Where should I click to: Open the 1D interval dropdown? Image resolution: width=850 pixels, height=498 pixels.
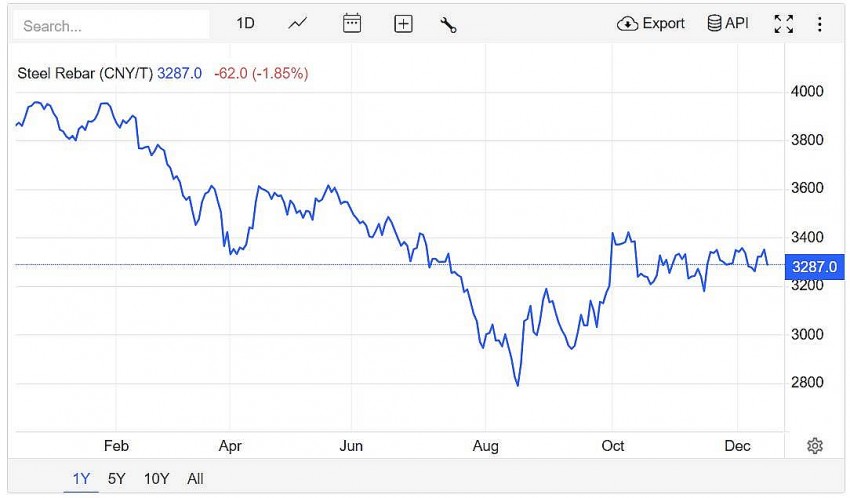click(x=246, y=24)
